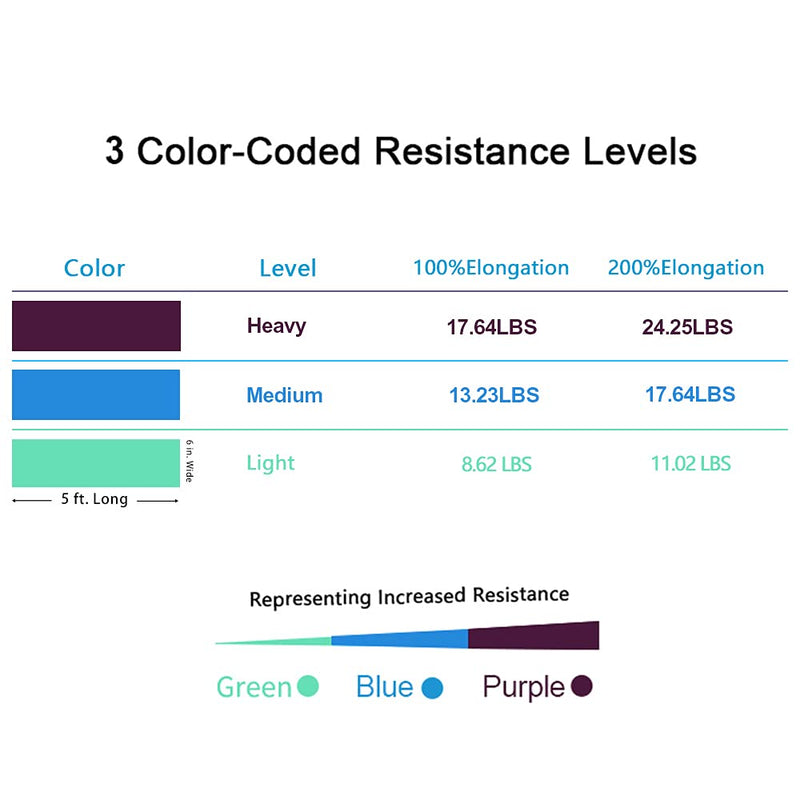Click the Color column header

[94, 268]
